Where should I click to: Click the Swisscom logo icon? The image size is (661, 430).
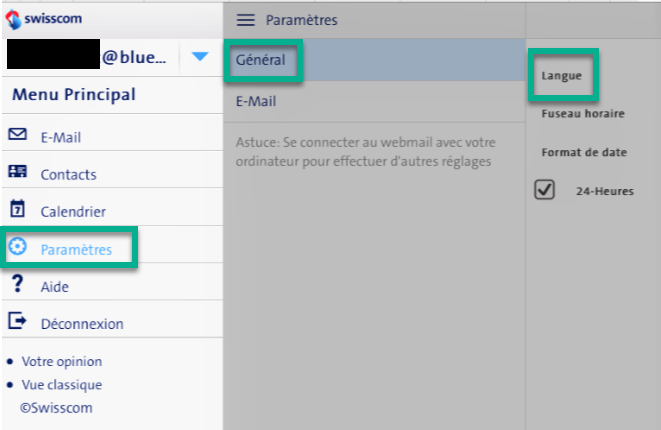tap(13, 17)
